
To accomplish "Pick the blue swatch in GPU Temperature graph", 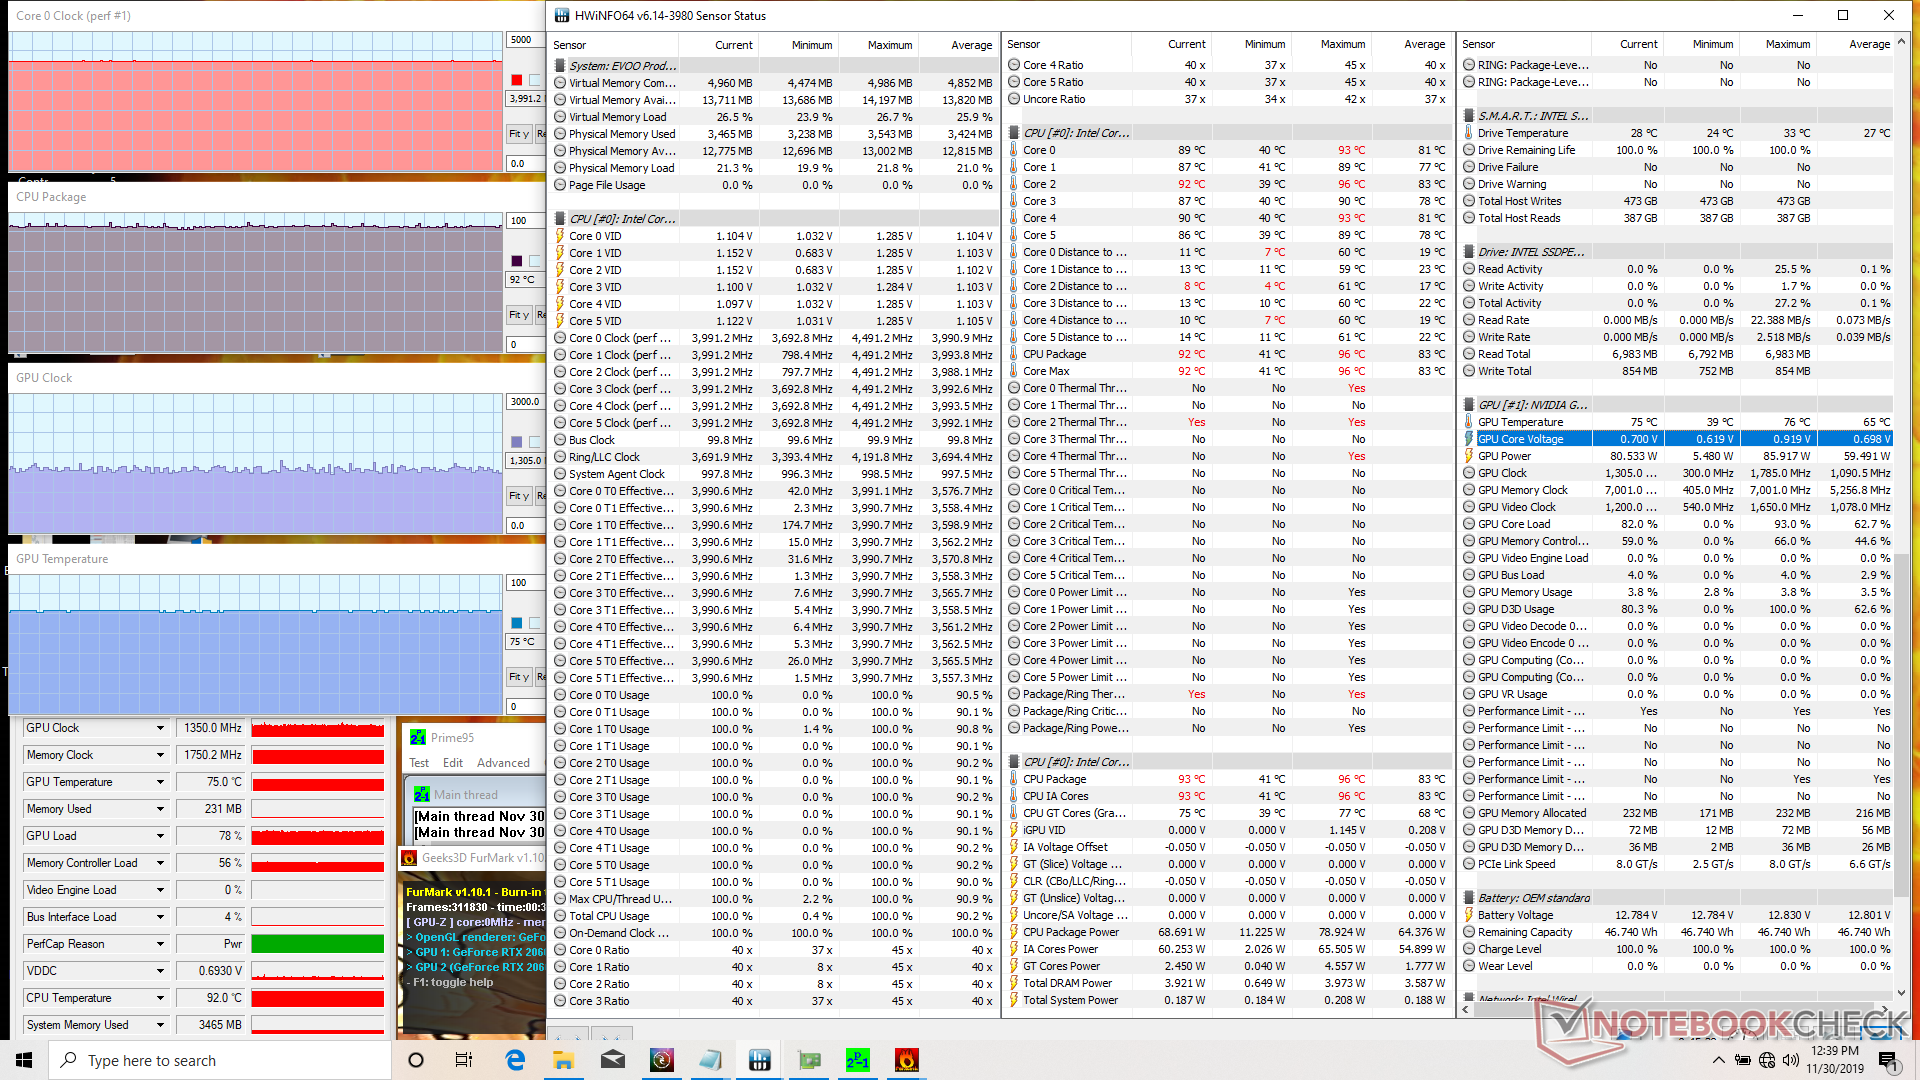I will coord(516,623).
